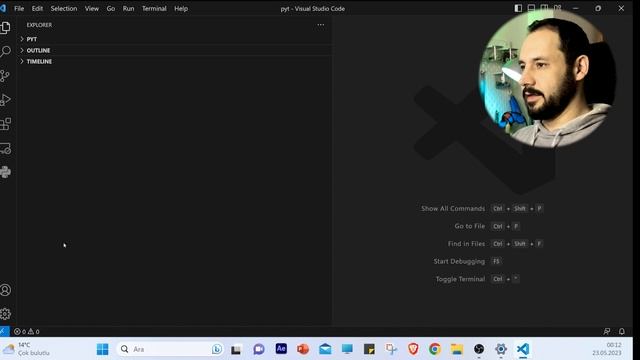Viewport: 640px width, 360px height.
Task: Click the 'Show All Commands' shortcut hint
Action: (x=482, y=209)
